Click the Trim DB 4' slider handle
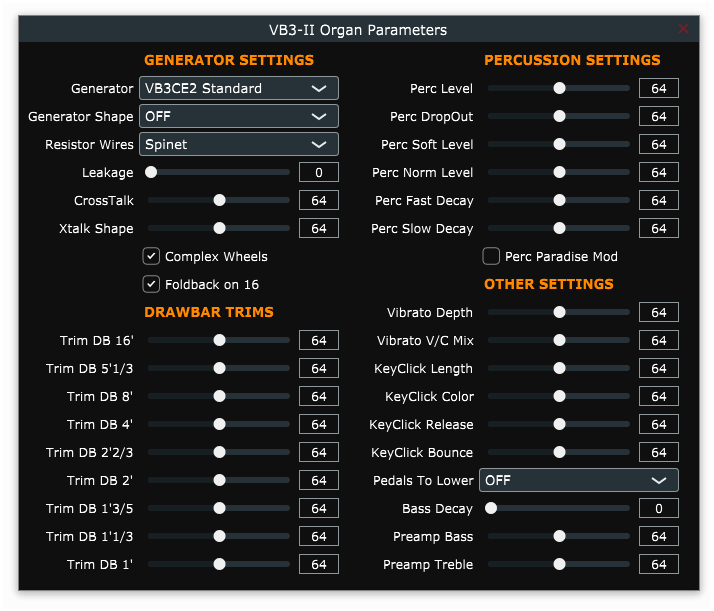714x611 pixels. coord(219,424)
